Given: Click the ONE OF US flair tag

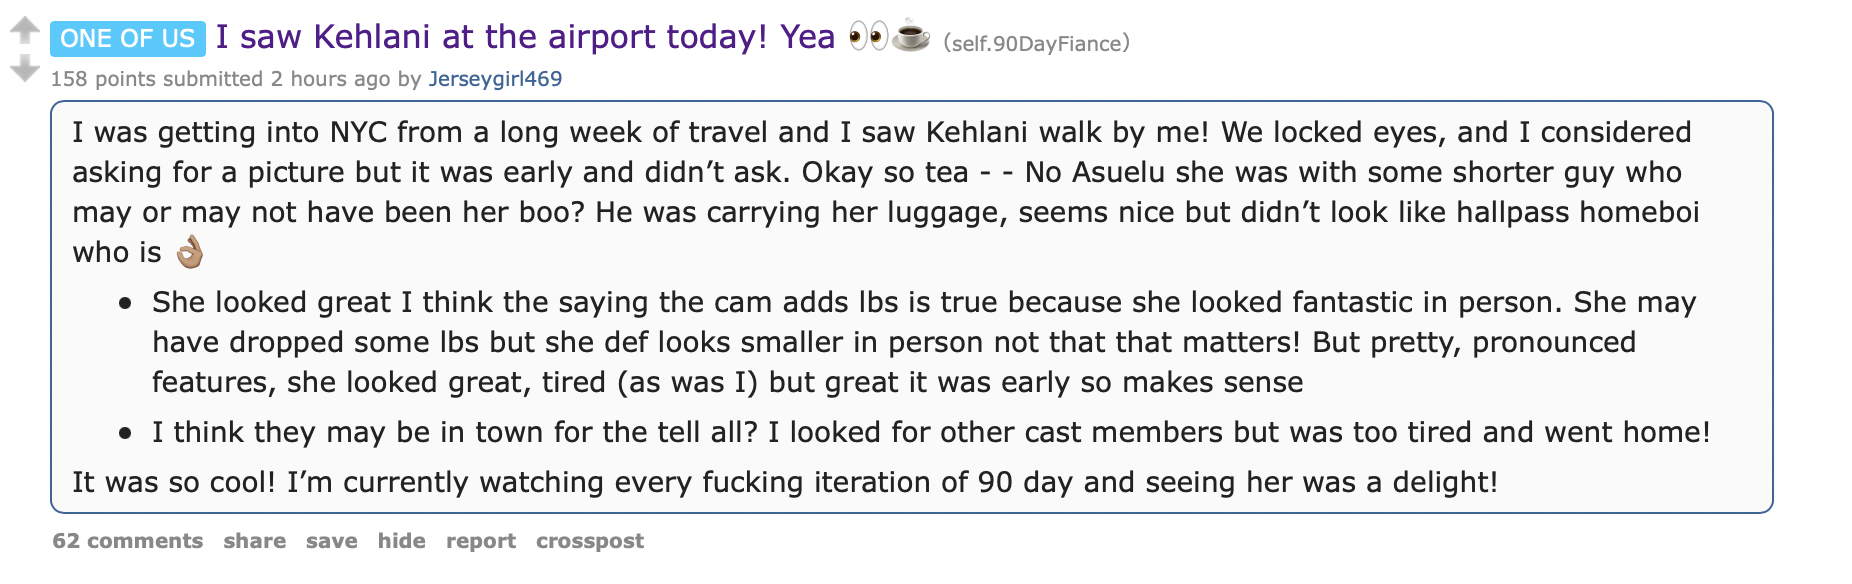Looking at the screenshot, I should (x=130, y=38).
